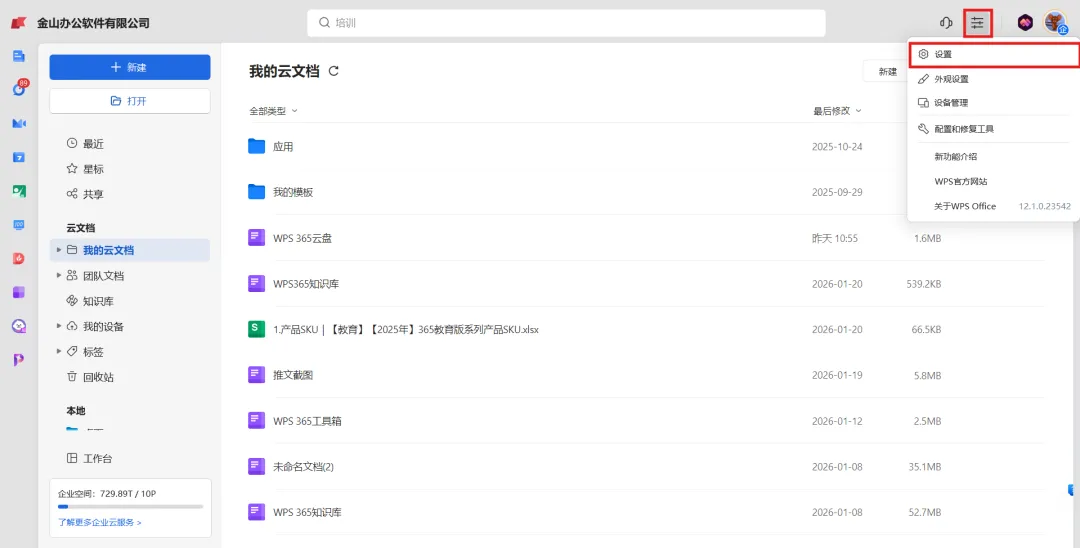
Task: Open the WPS 365工具箱 document
Action: (307, 421)
